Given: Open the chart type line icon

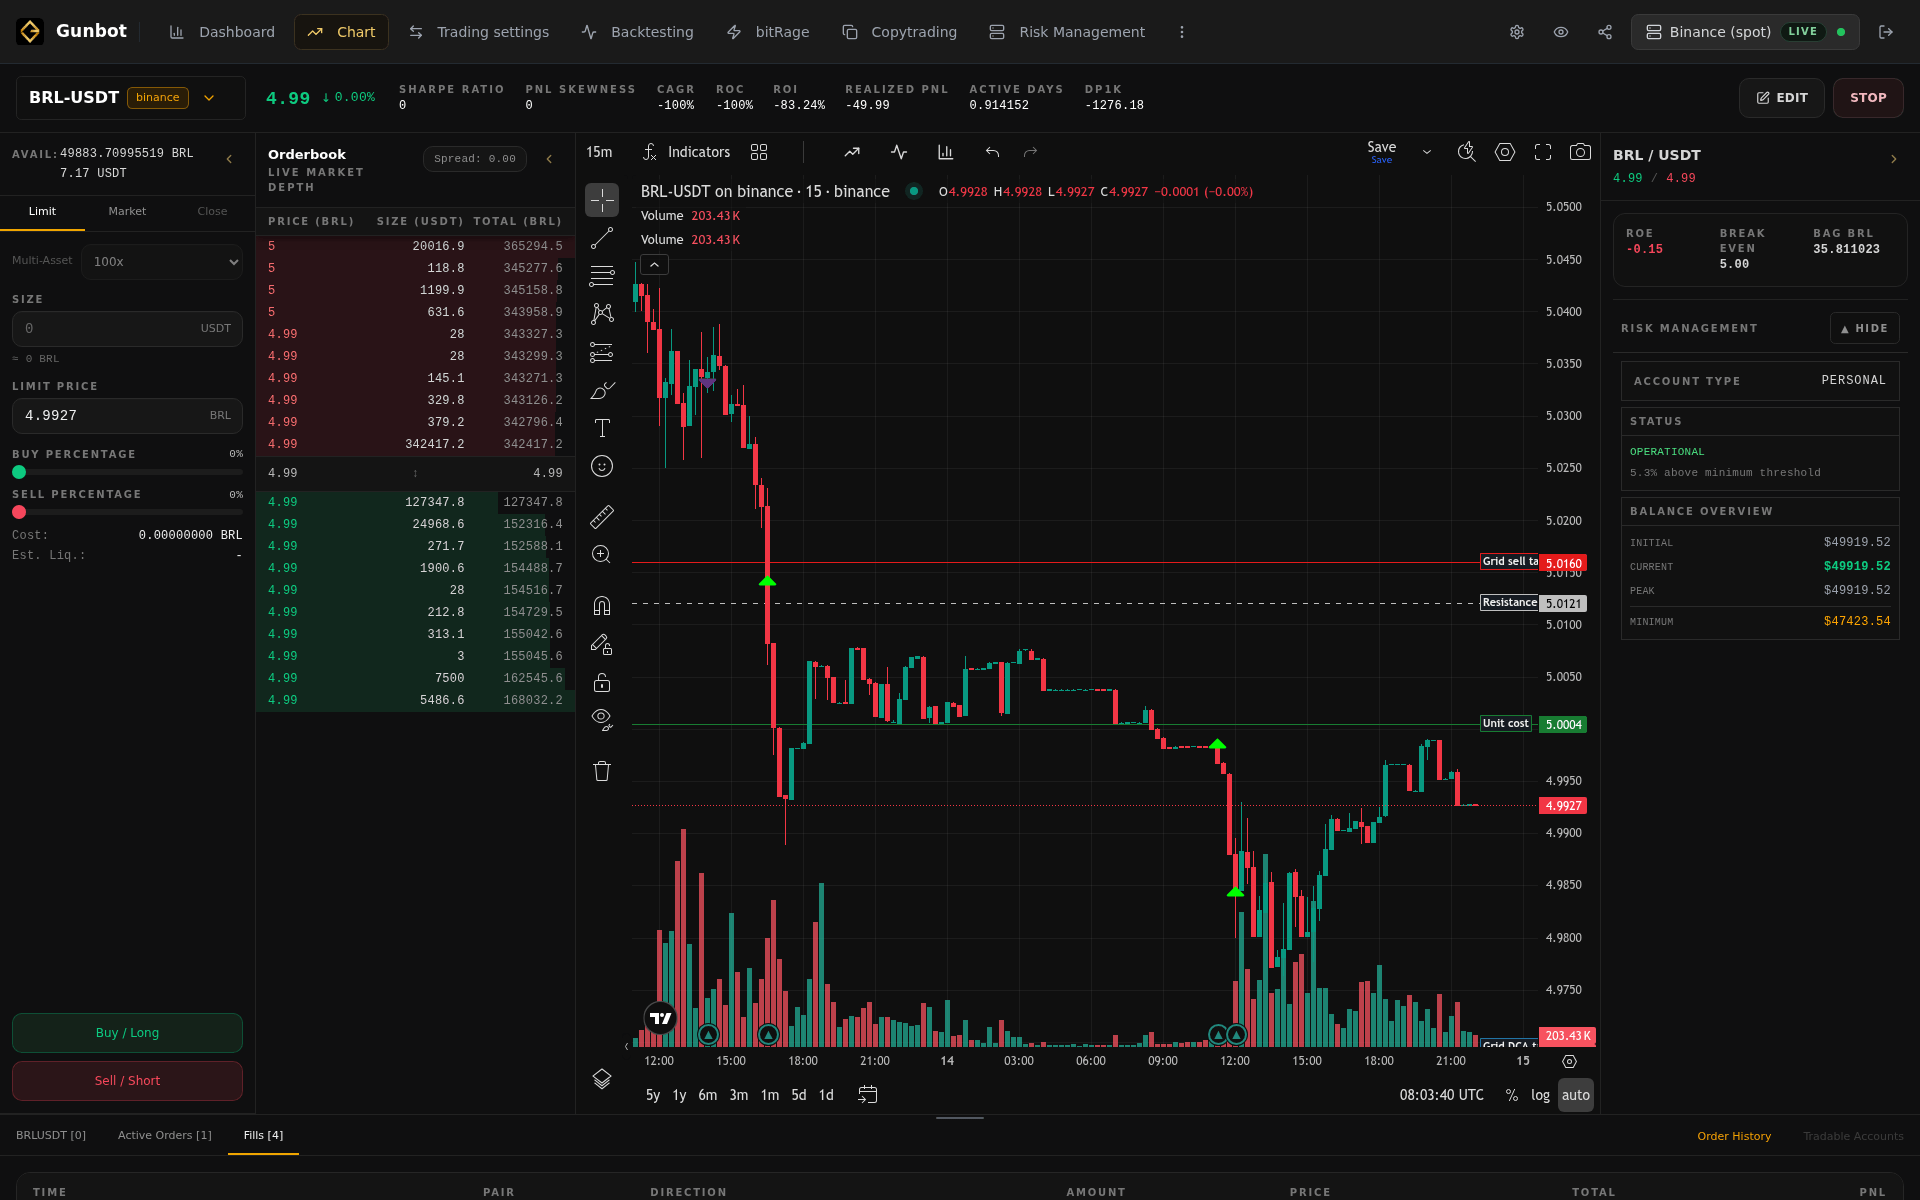Looking at the screenshot, I should point(852,152).
